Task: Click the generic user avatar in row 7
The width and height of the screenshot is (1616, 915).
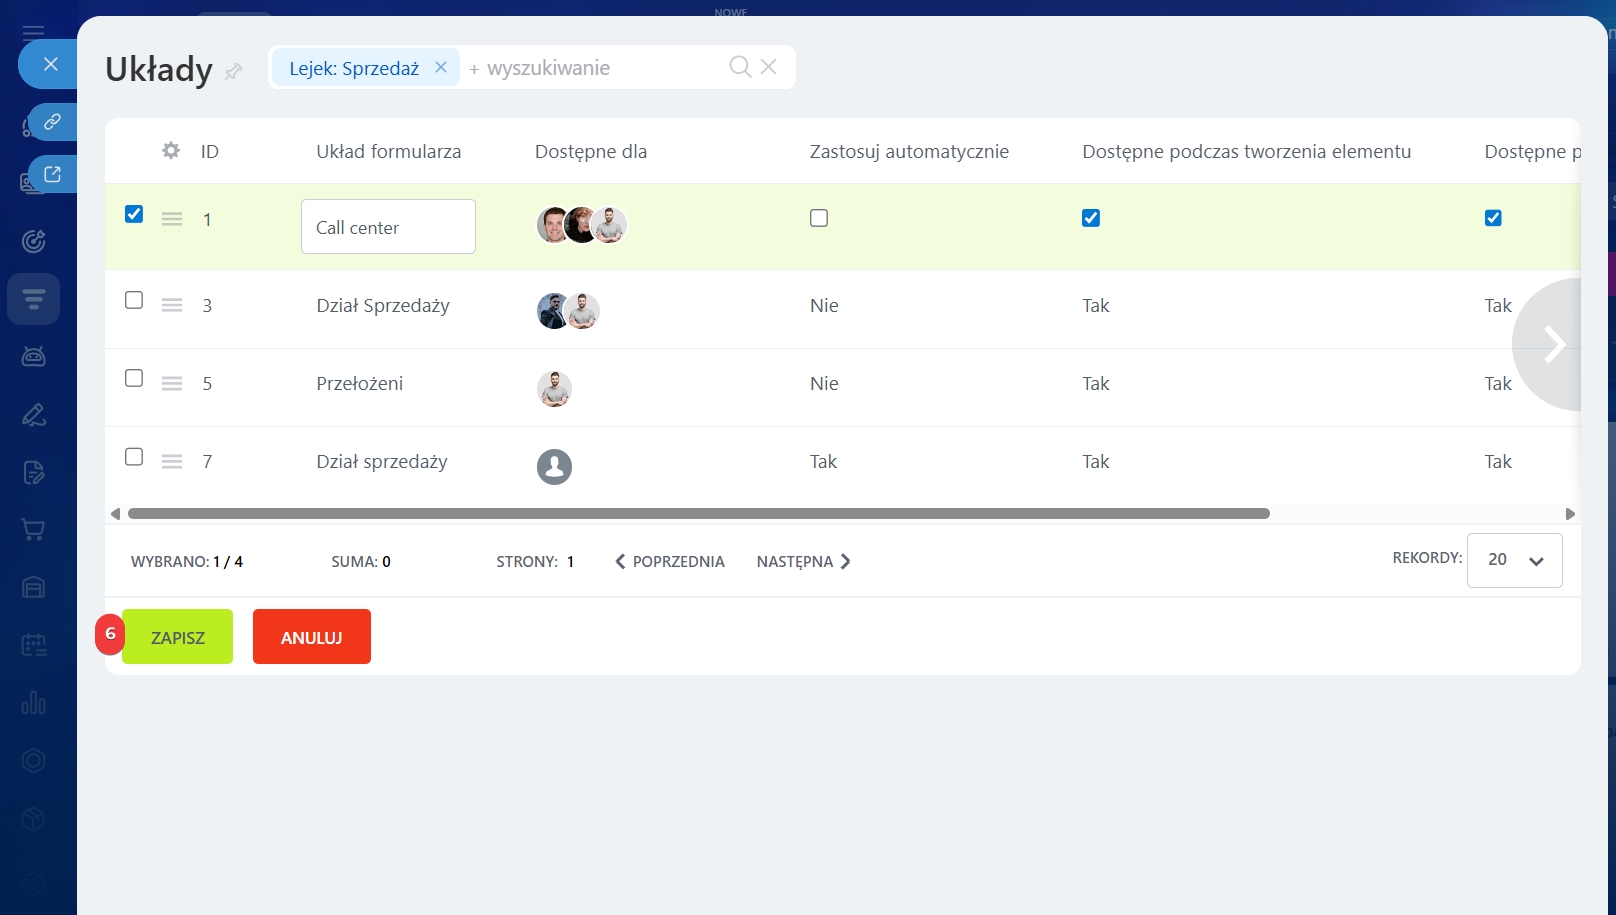Action: pos(554,467)
